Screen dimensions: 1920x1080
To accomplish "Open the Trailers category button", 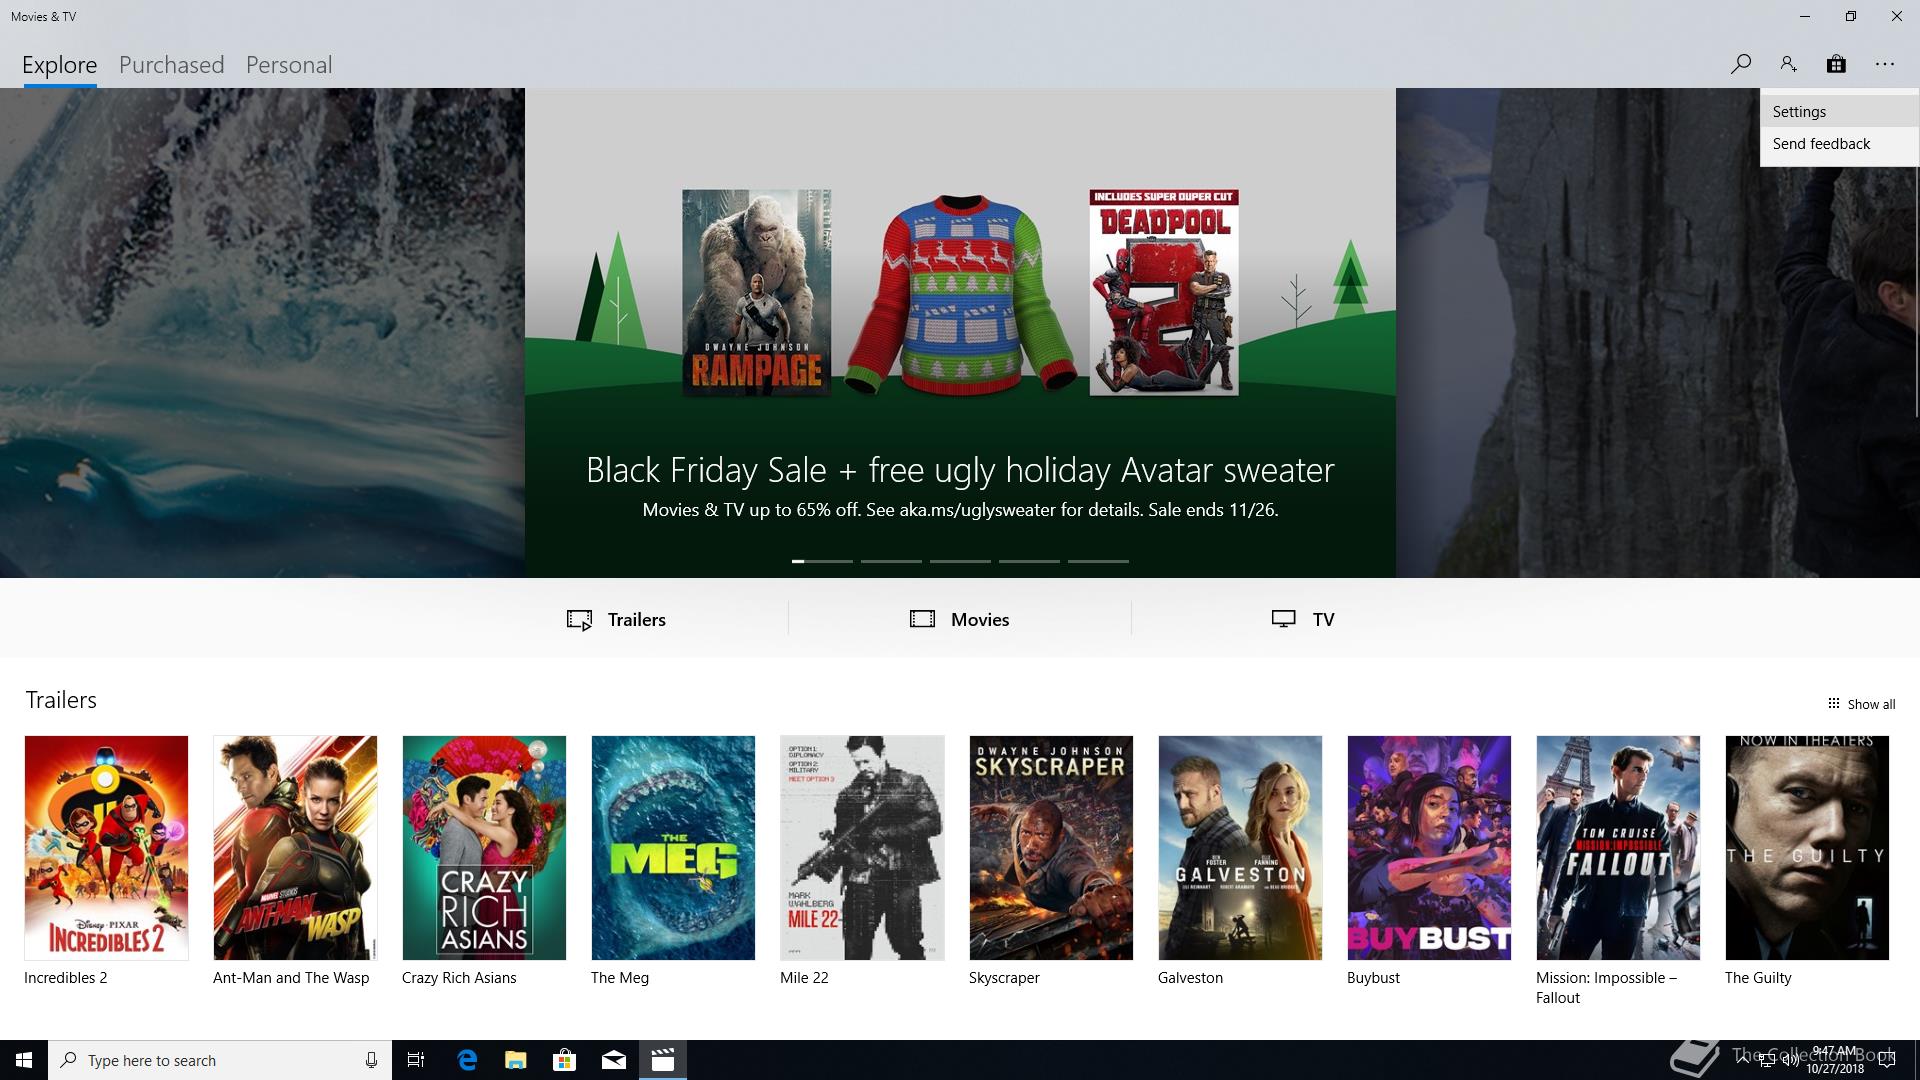I will 616,619.
